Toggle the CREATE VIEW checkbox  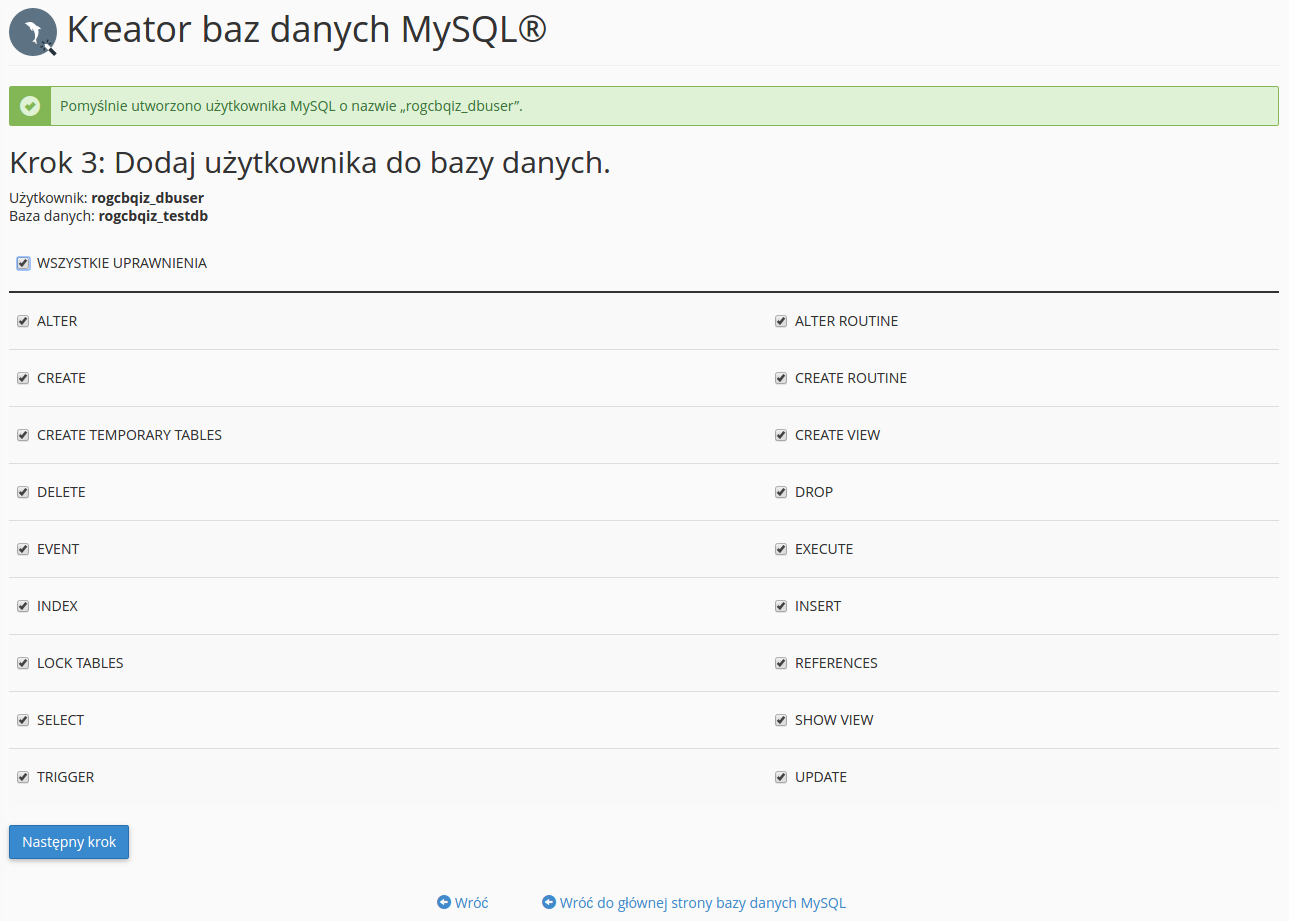pos(781,435)
